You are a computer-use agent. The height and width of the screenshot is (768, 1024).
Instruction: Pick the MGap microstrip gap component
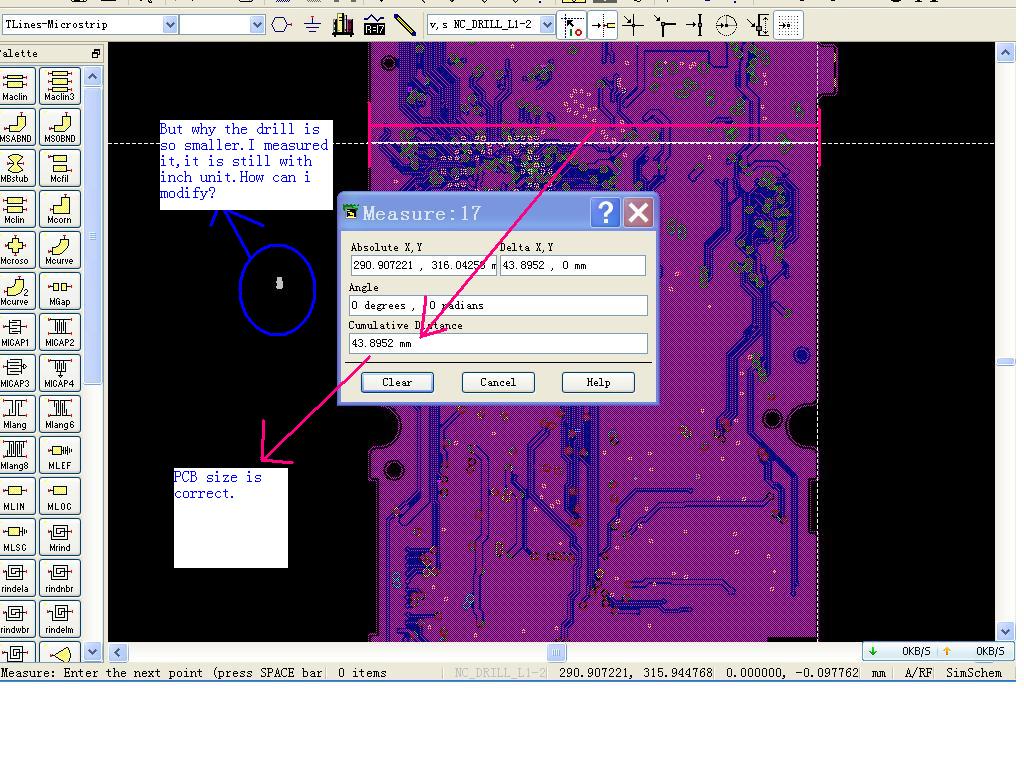point(59,292)
